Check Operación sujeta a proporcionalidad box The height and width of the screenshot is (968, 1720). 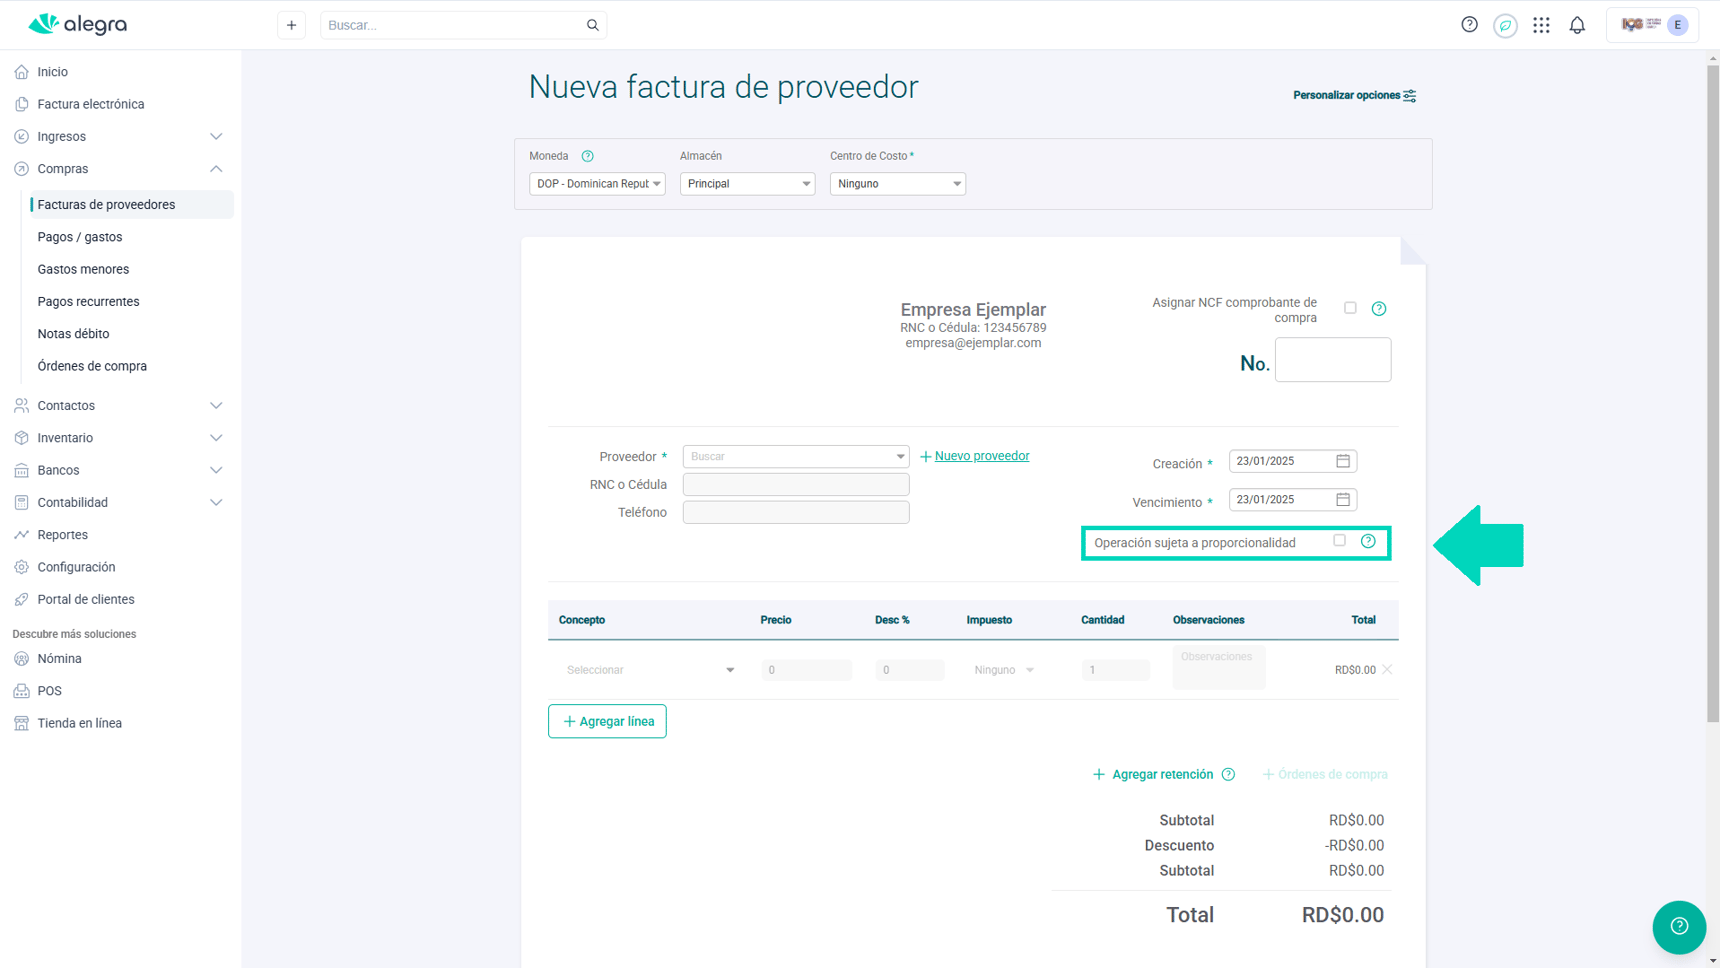click(x=1339, y=541)
